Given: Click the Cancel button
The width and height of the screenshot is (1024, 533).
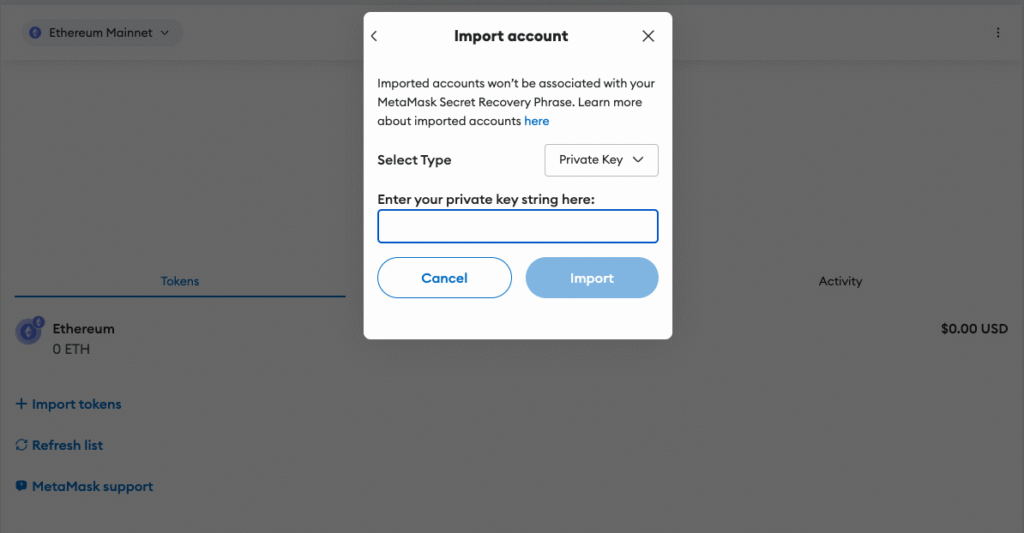Looking at the screenshot, I should click(x=444, y=278).
